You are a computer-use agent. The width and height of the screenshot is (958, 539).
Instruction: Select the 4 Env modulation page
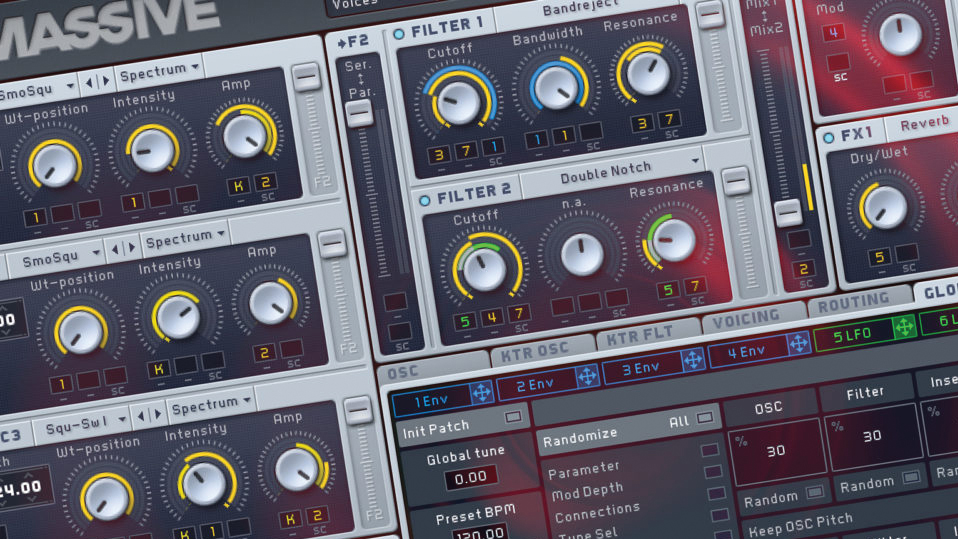click(x=747, y=353)
